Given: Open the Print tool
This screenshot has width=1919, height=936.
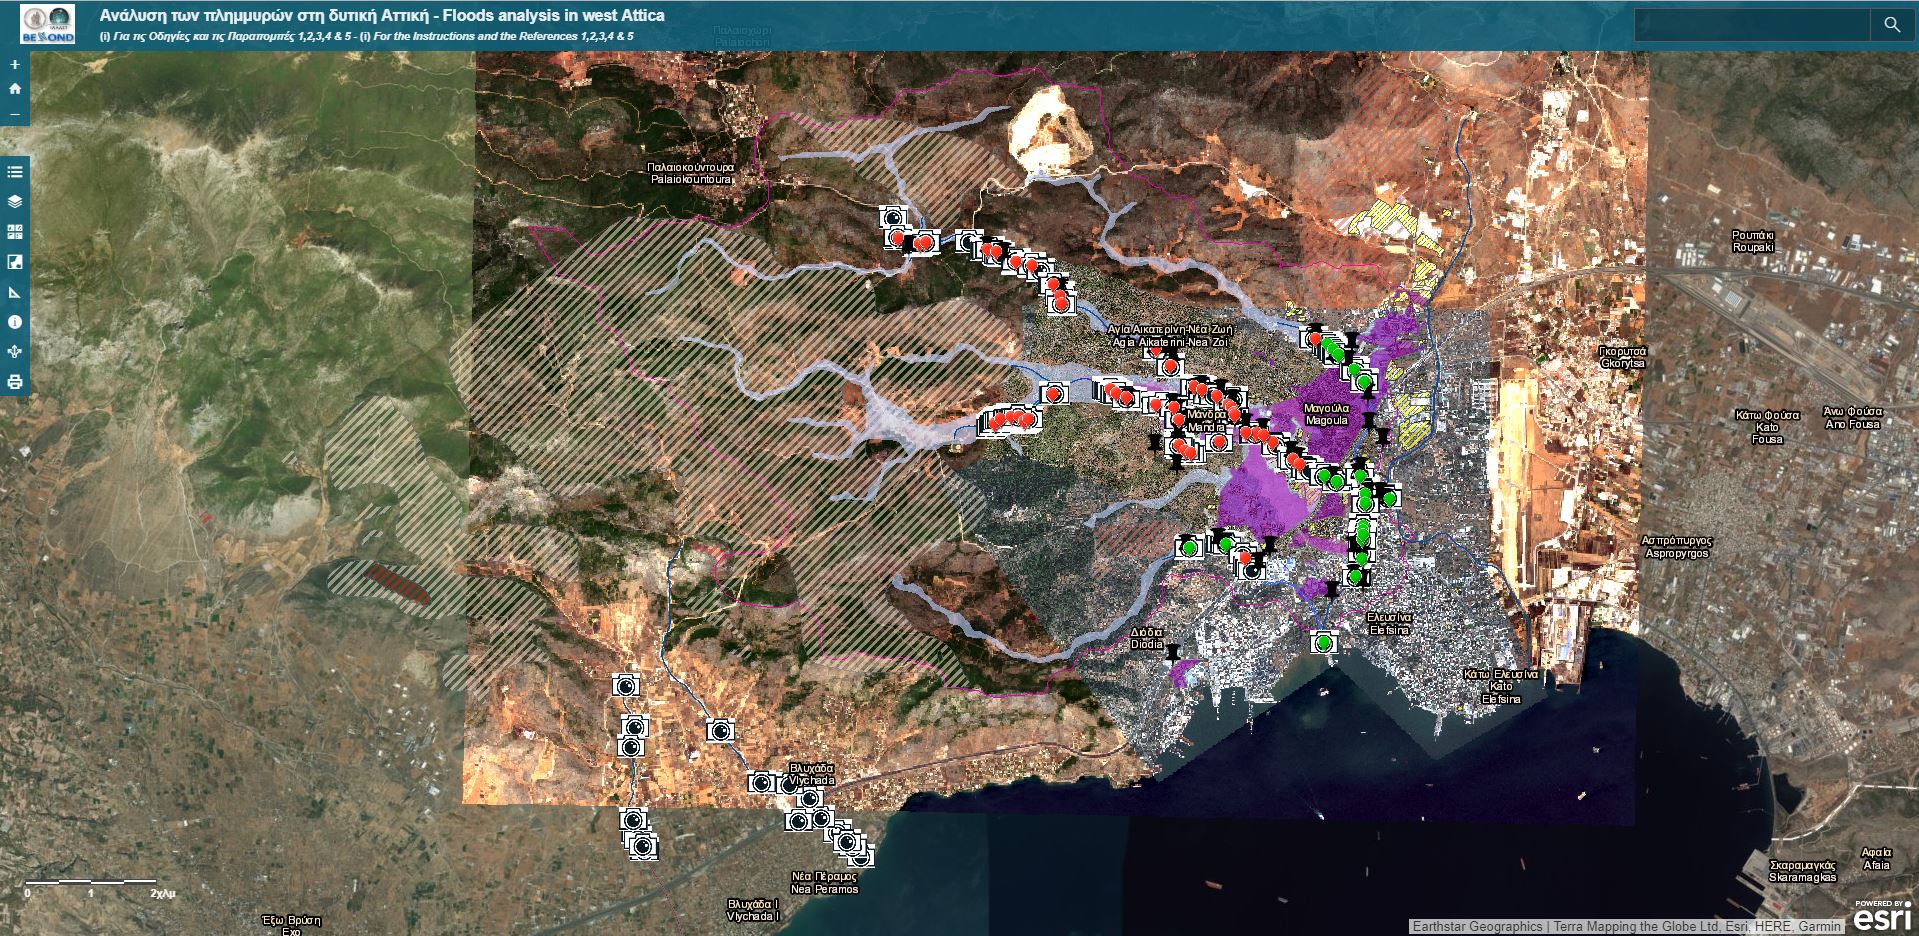Looking at the screenshot, I should coord(14,382).
